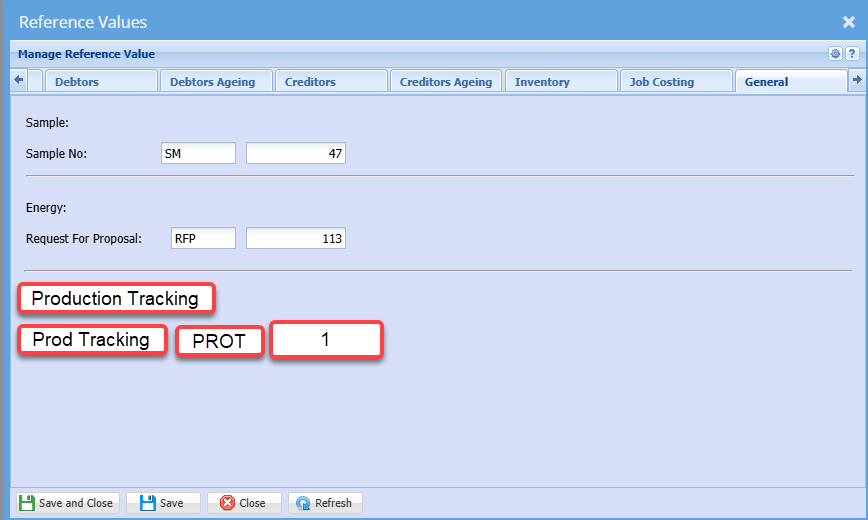Image resolution: width=868 pixels, height=520 pixels.
Task: Switch to the Debtors tab
Action: point(101,81)
